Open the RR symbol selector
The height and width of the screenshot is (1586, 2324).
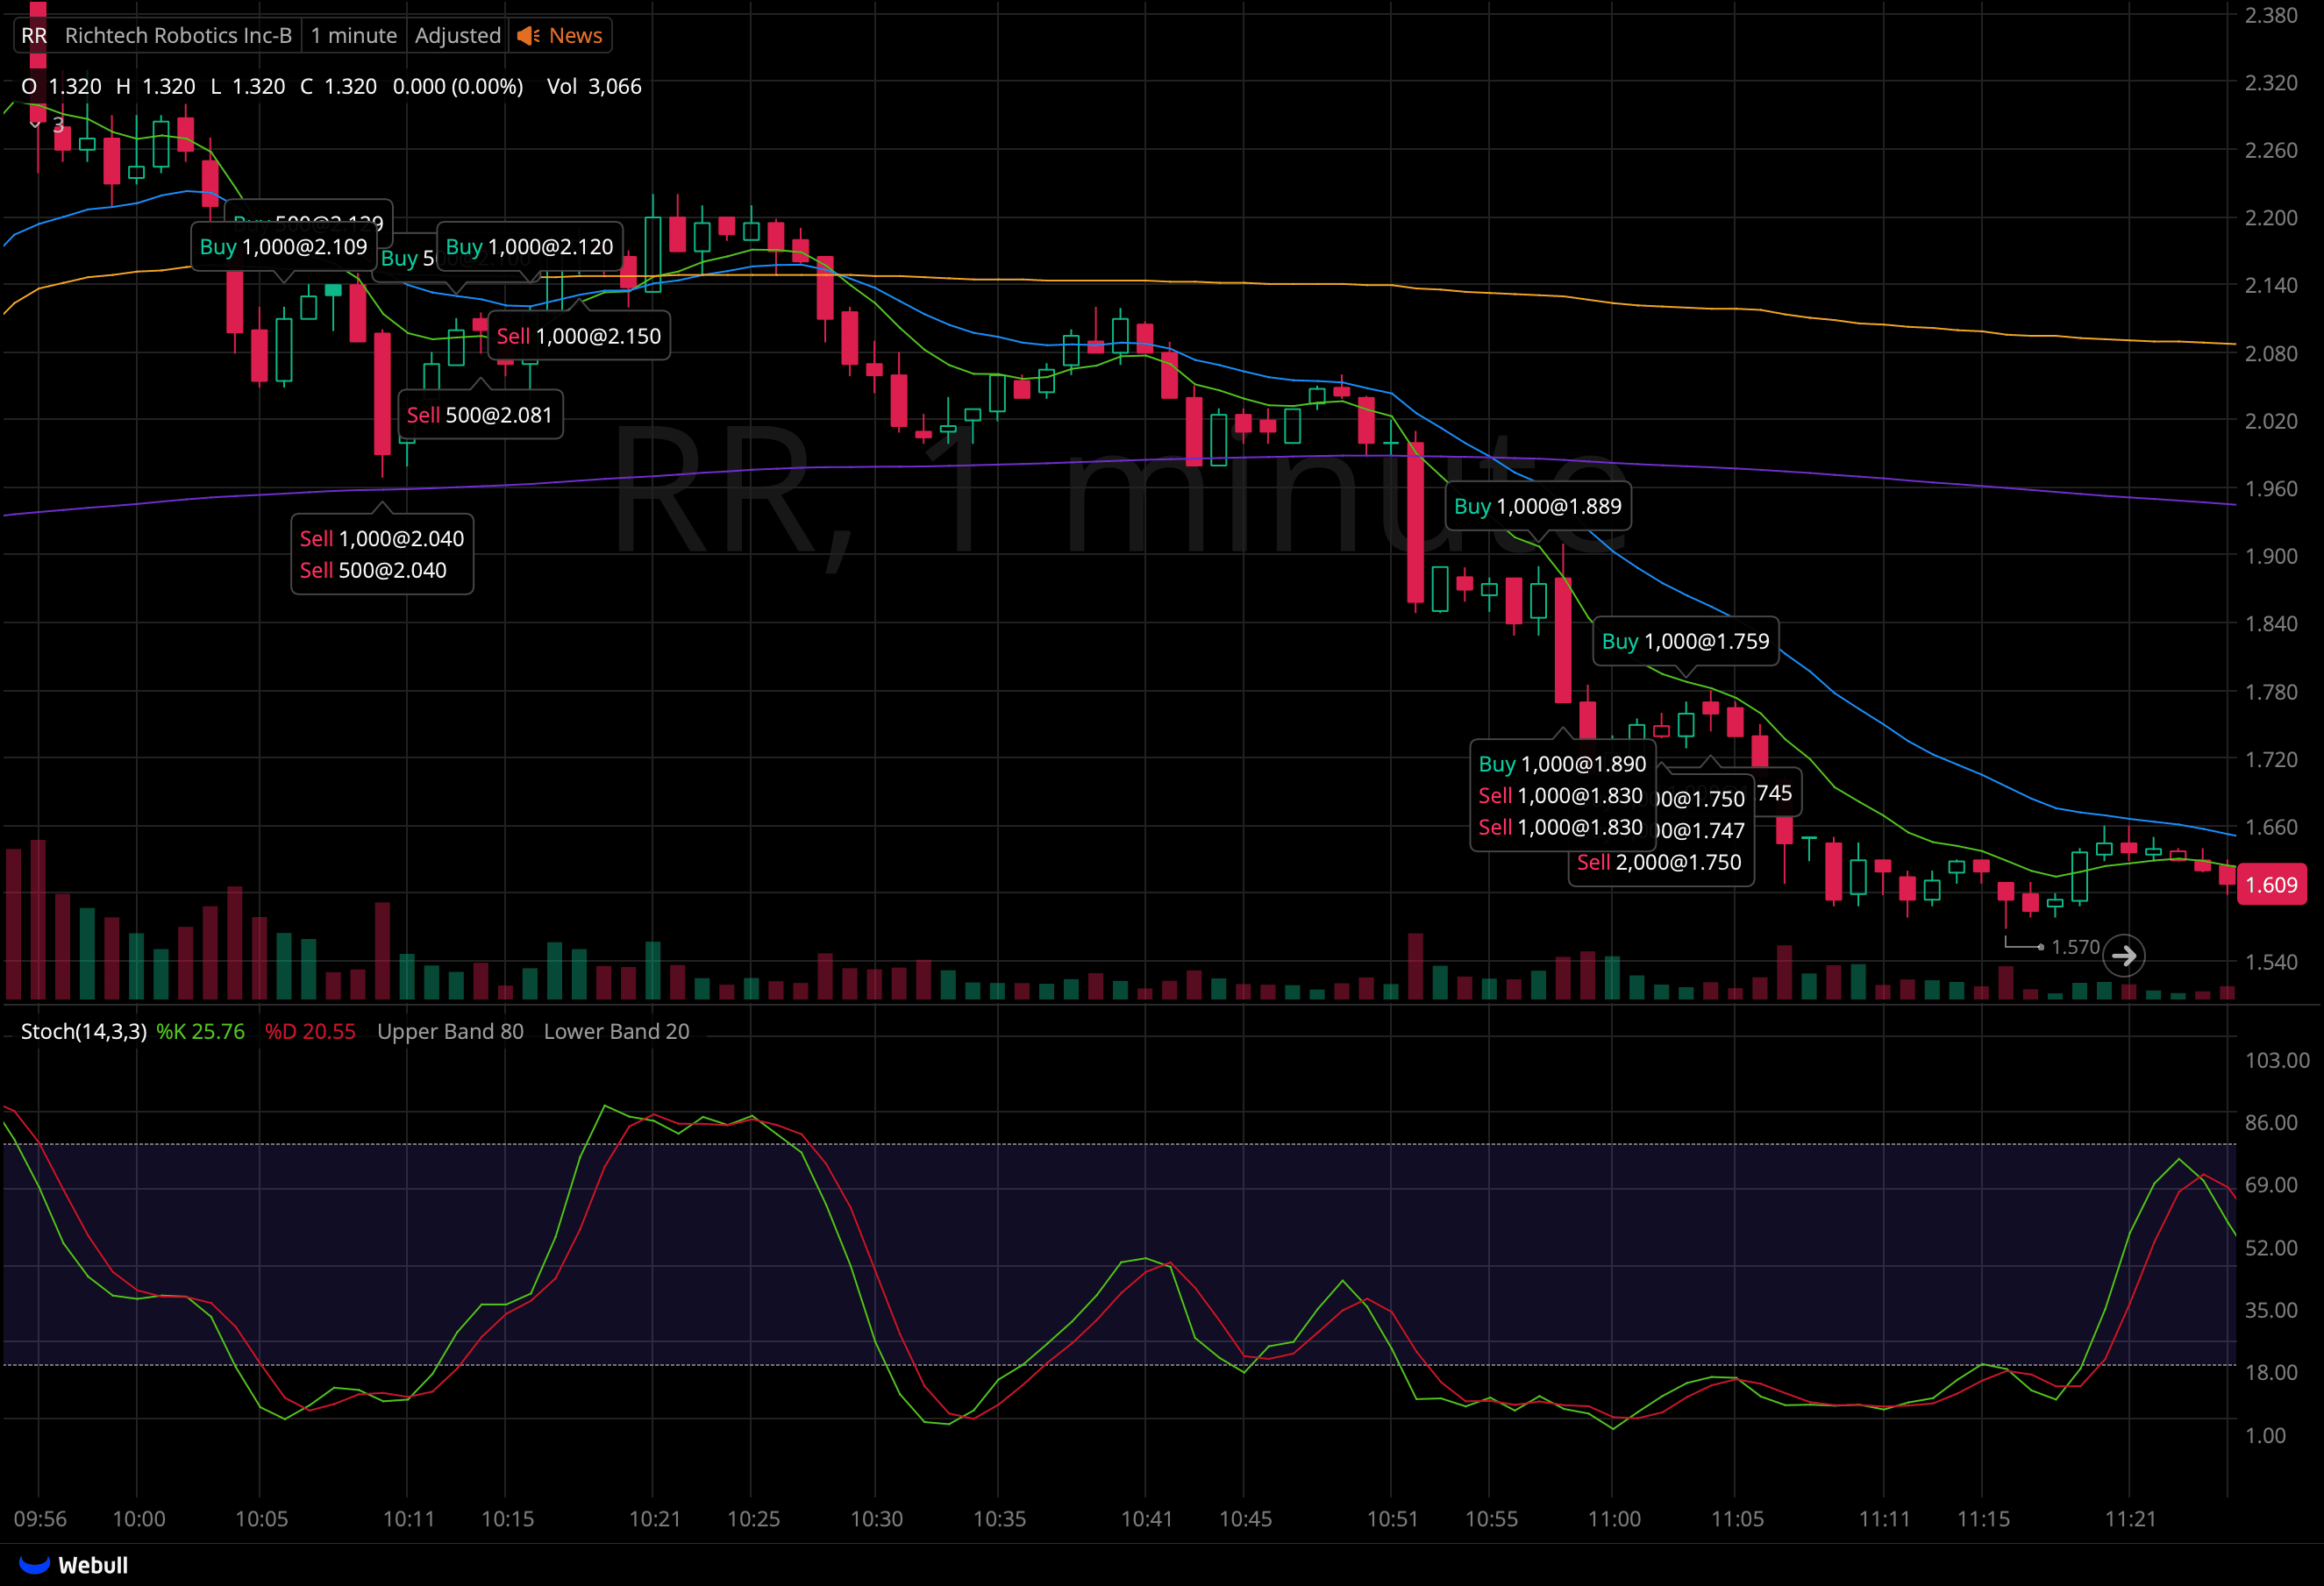pyautogui.click(x=34, y=35)
